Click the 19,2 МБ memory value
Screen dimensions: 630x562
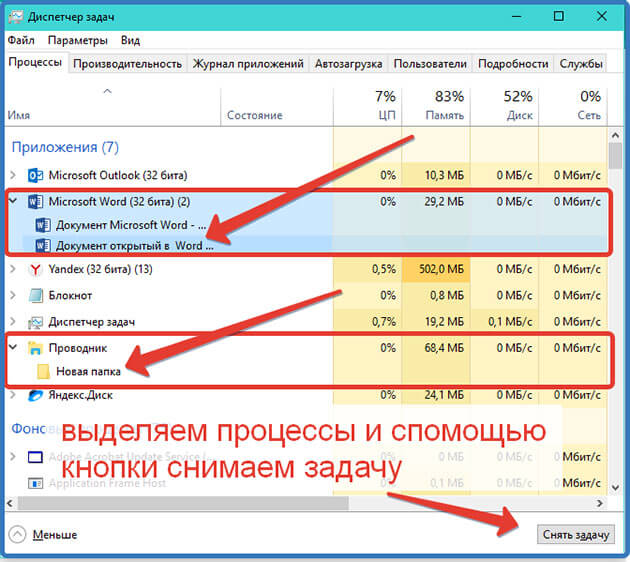point(444,322)
